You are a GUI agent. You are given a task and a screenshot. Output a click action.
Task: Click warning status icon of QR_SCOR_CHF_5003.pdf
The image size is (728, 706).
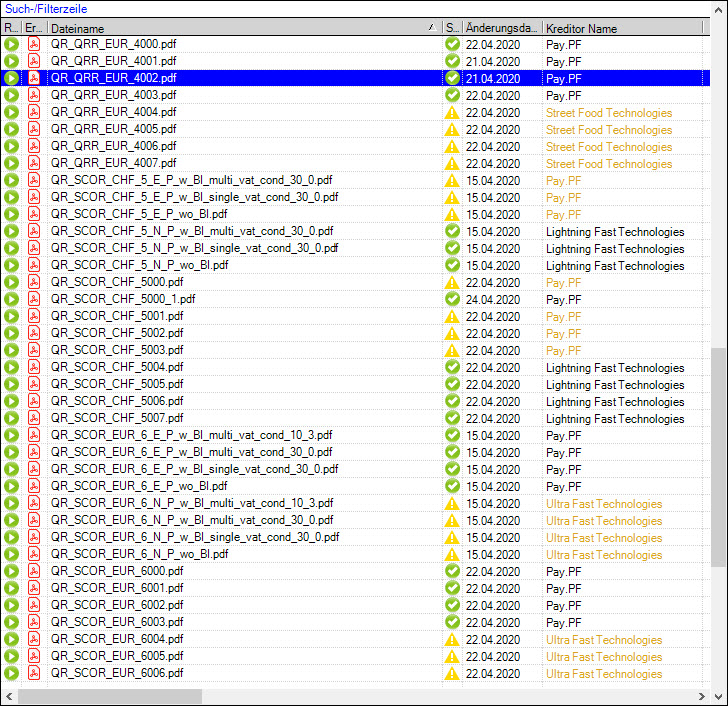[452, 350]
